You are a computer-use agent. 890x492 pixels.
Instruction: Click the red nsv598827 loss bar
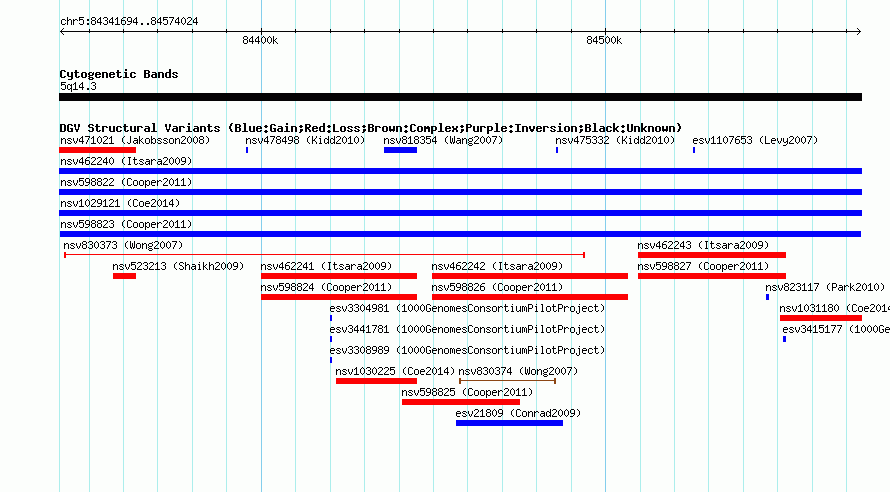(712, 276)
